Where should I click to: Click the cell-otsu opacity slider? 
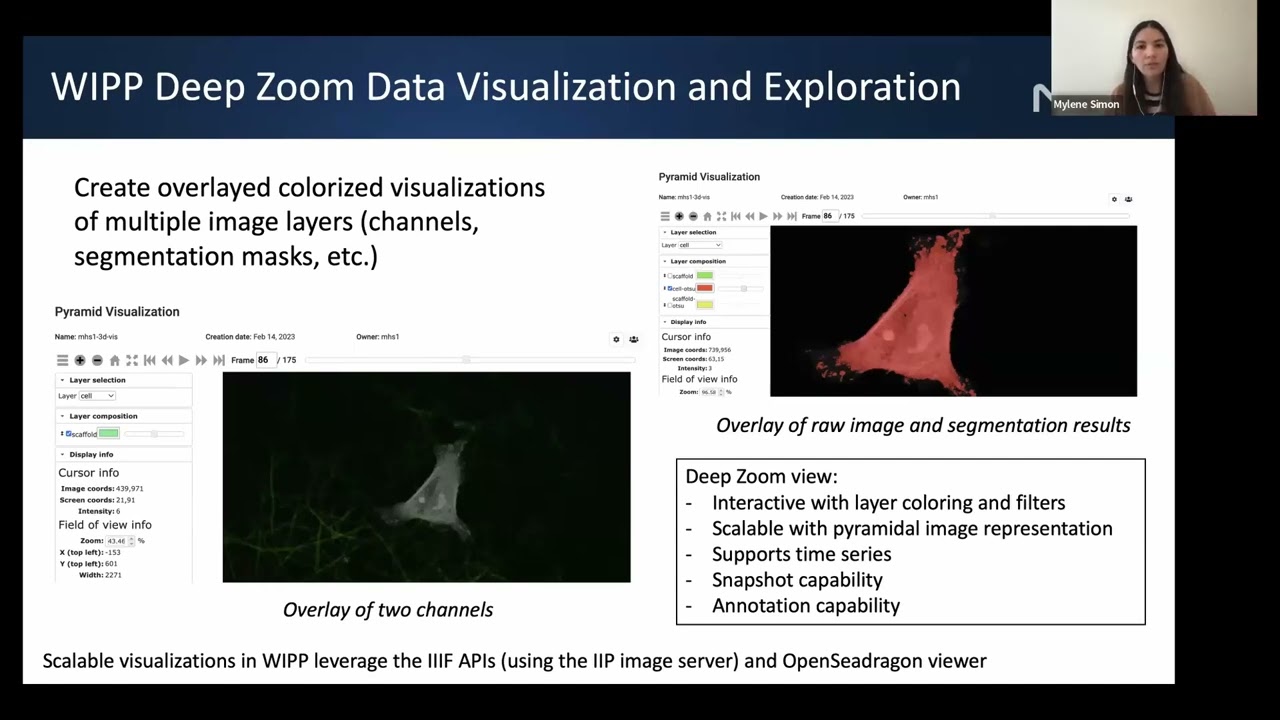pos(740,288)
